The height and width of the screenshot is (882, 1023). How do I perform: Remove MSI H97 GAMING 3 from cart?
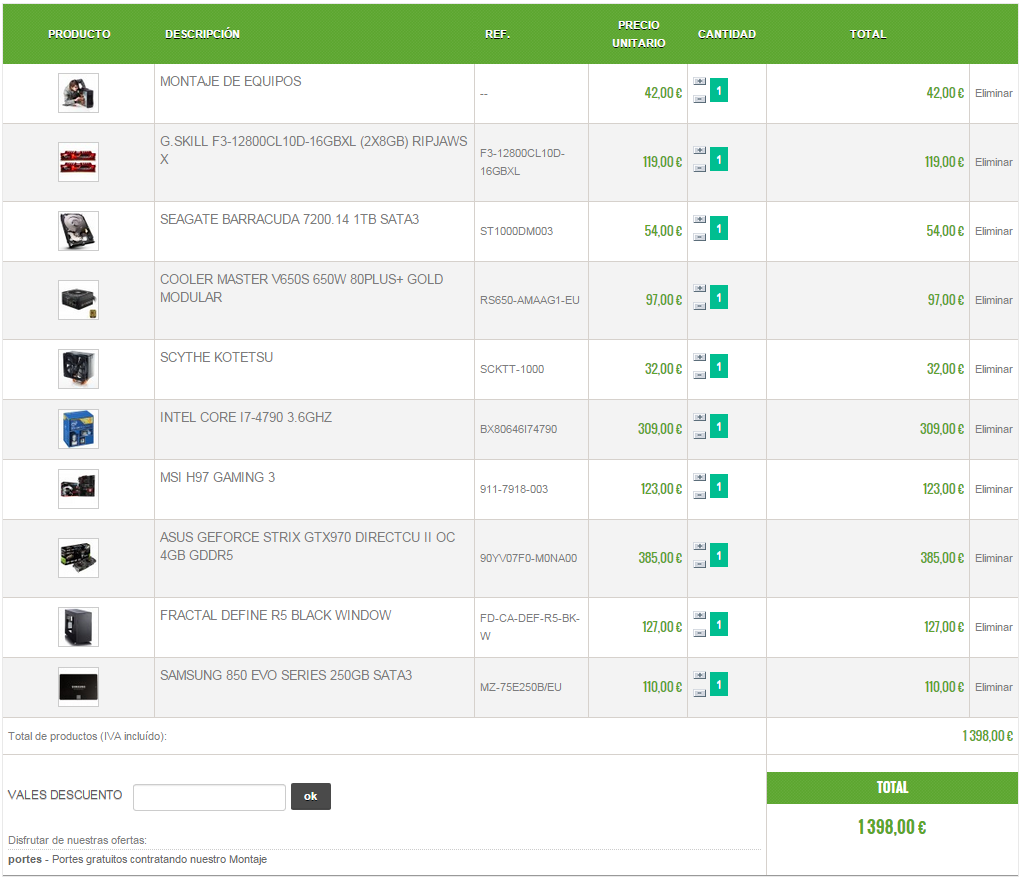(994, 490)
